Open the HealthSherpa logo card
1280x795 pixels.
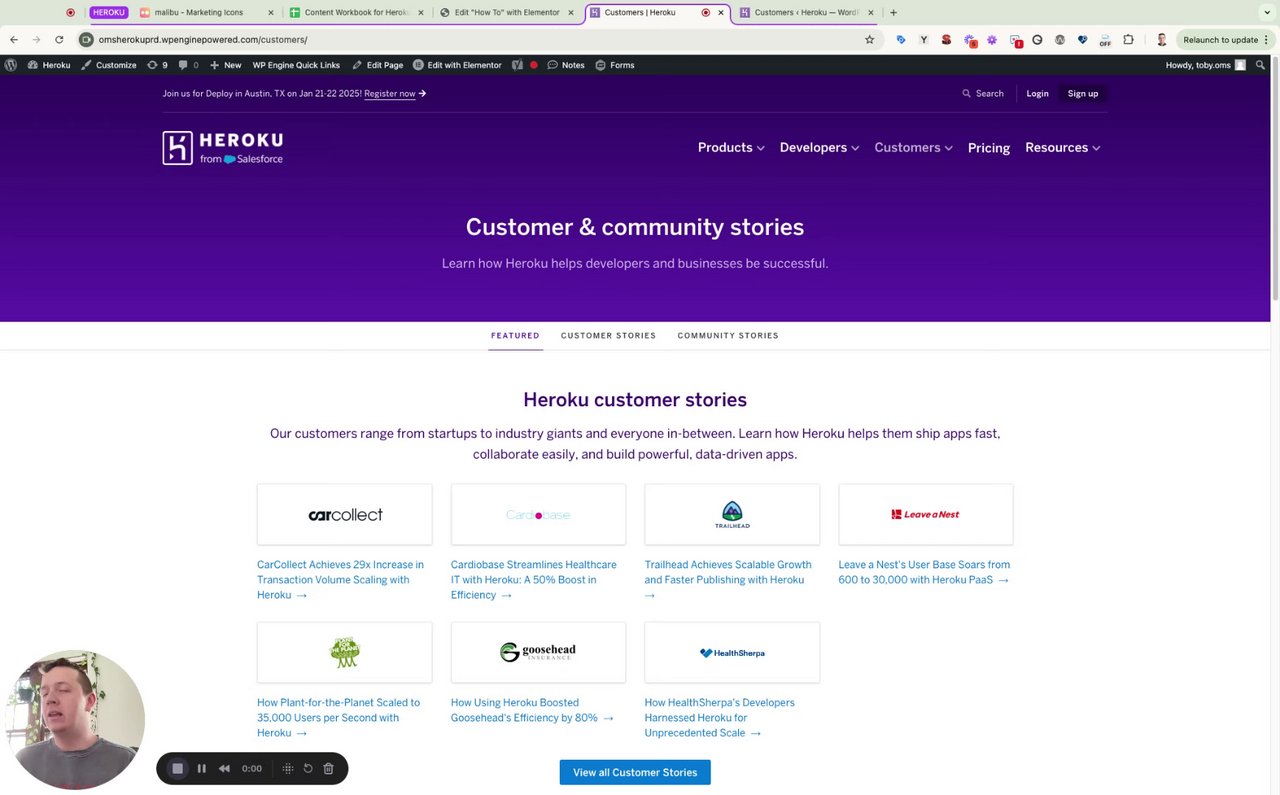732,653
